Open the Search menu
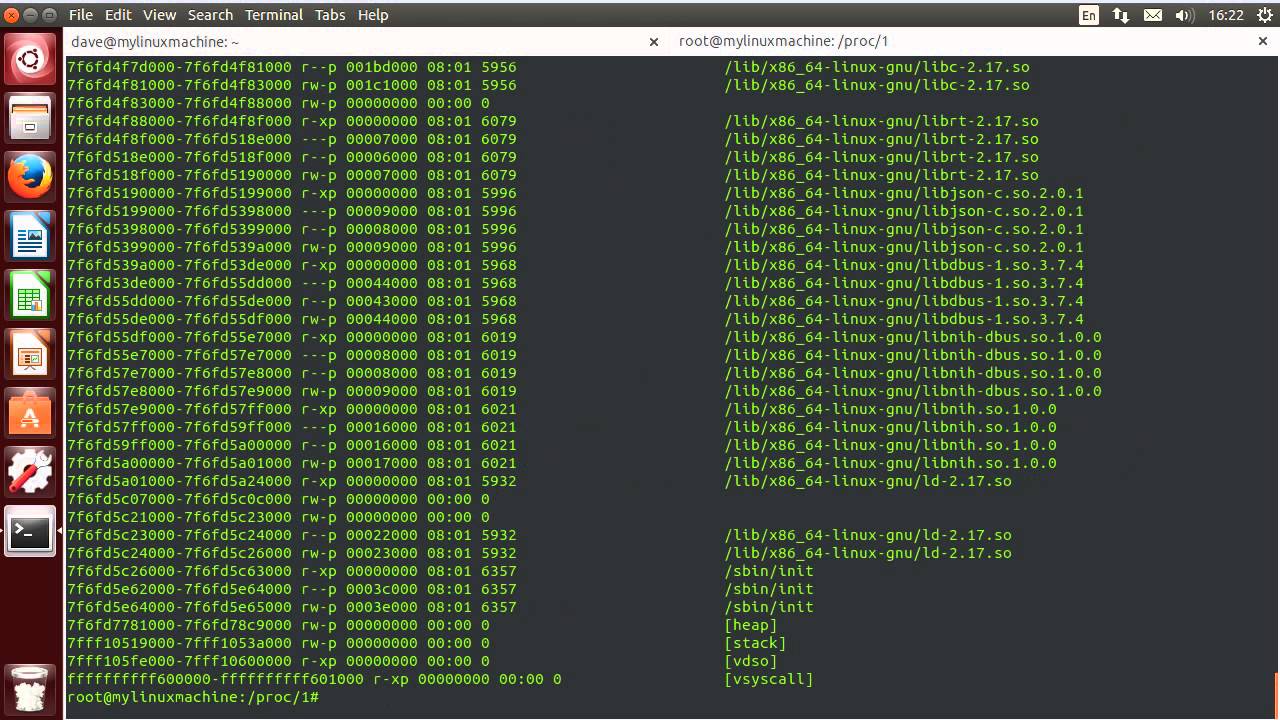 tap(210, 15)
